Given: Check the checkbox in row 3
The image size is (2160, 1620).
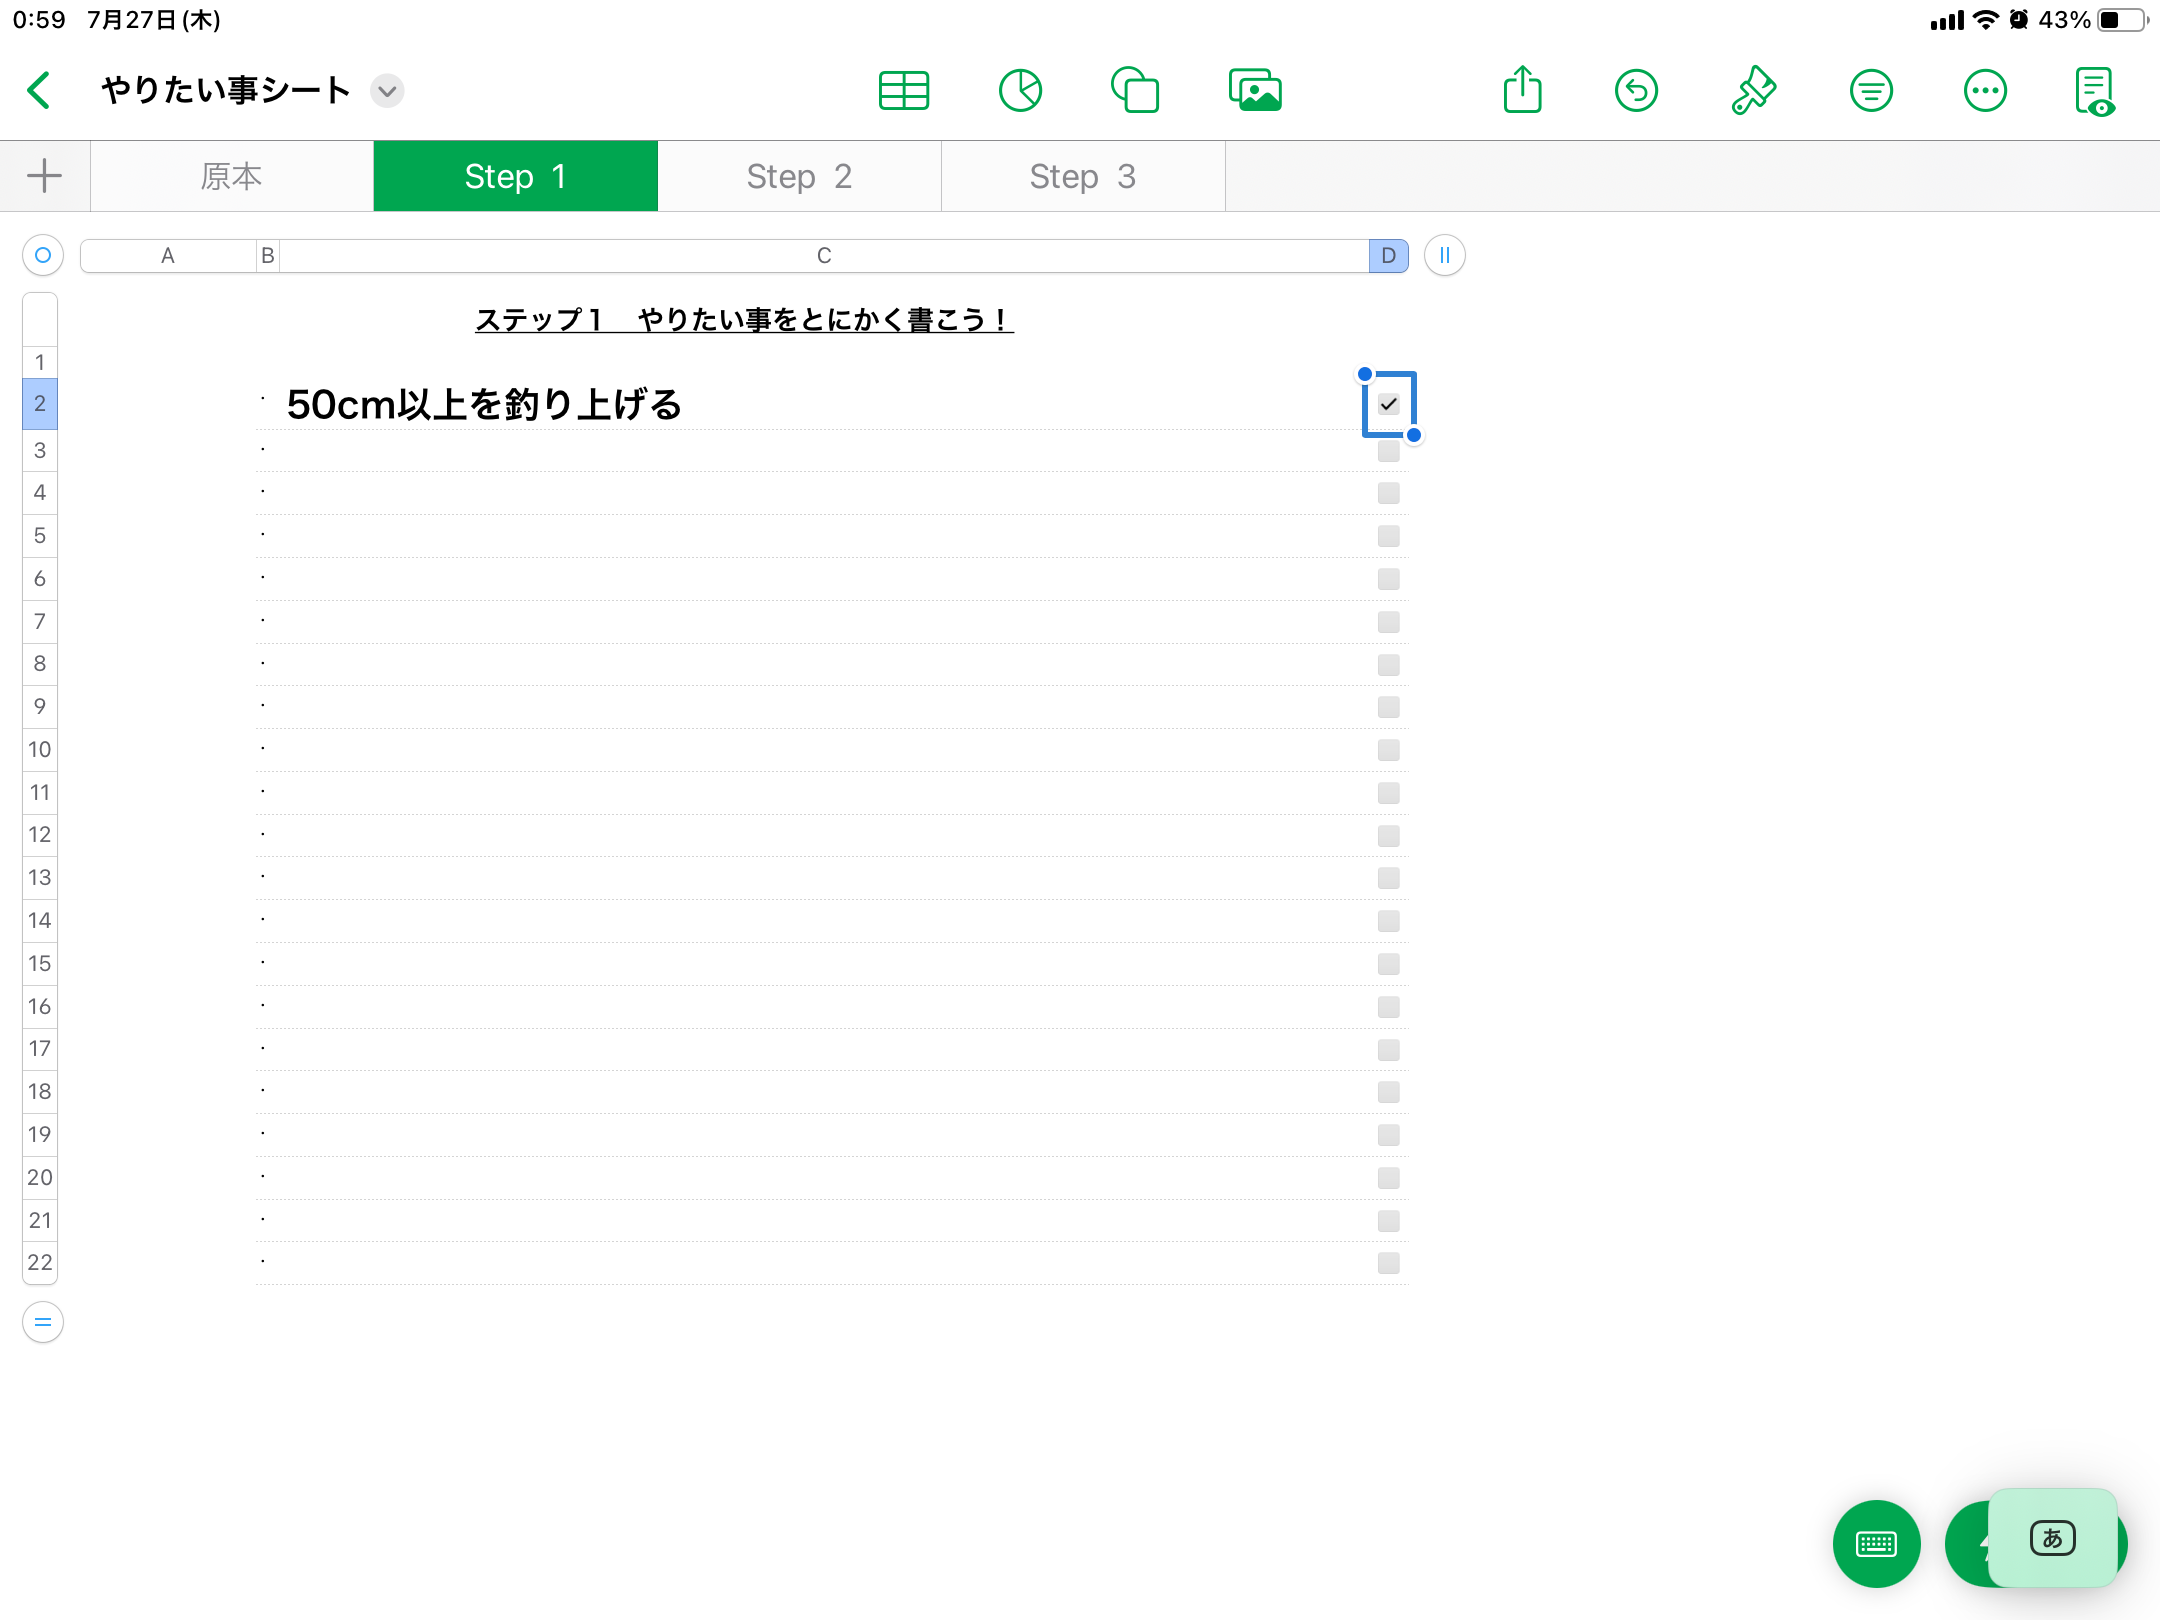Looking at the screenshot, I should (1388, 451).
